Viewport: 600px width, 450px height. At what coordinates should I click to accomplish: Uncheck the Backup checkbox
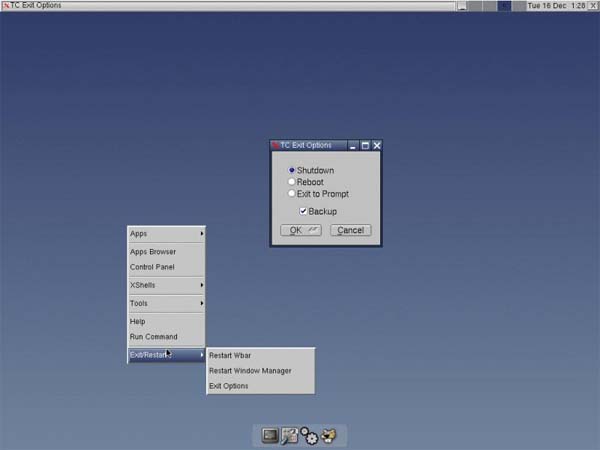click(x=303, y=211)
